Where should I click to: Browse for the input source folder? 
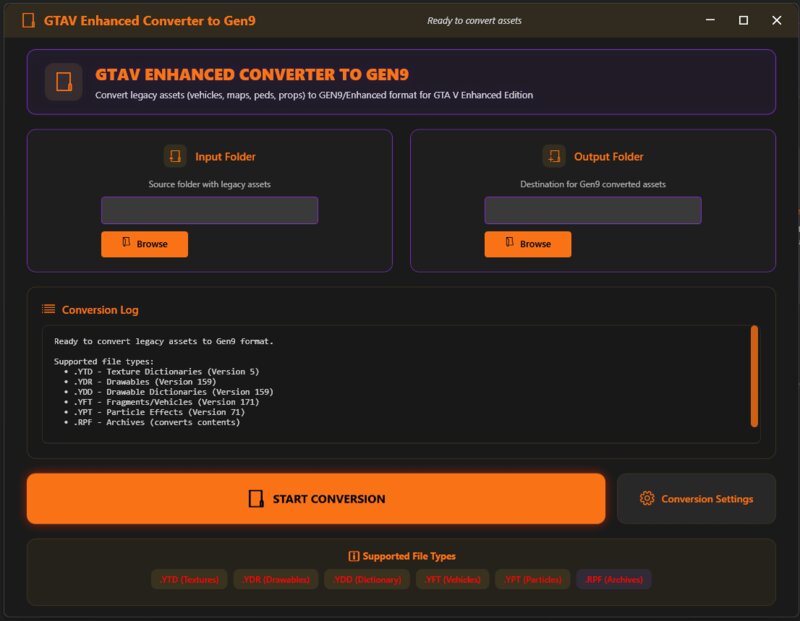(144, 244)
